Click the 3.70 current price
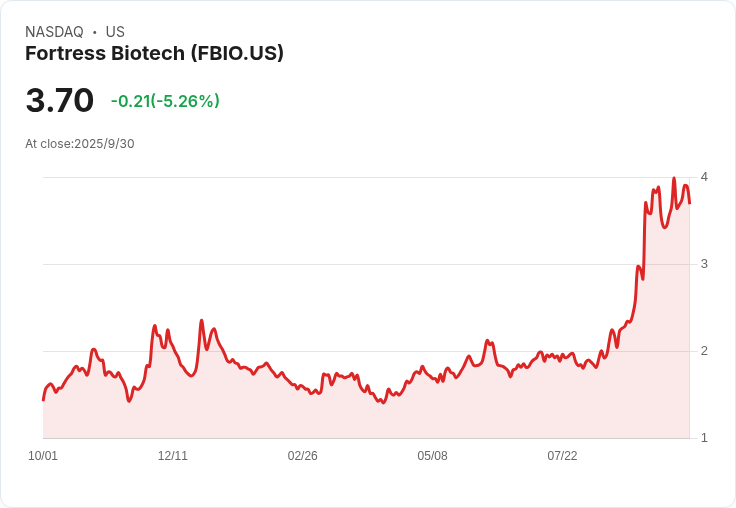736x508 pixels. (60, 101)
